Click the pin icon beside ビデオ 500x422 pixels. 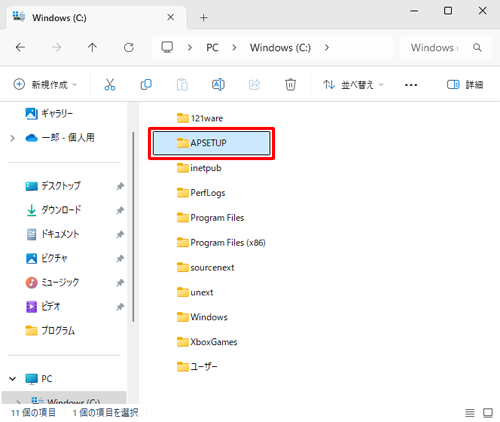point(120,307)
